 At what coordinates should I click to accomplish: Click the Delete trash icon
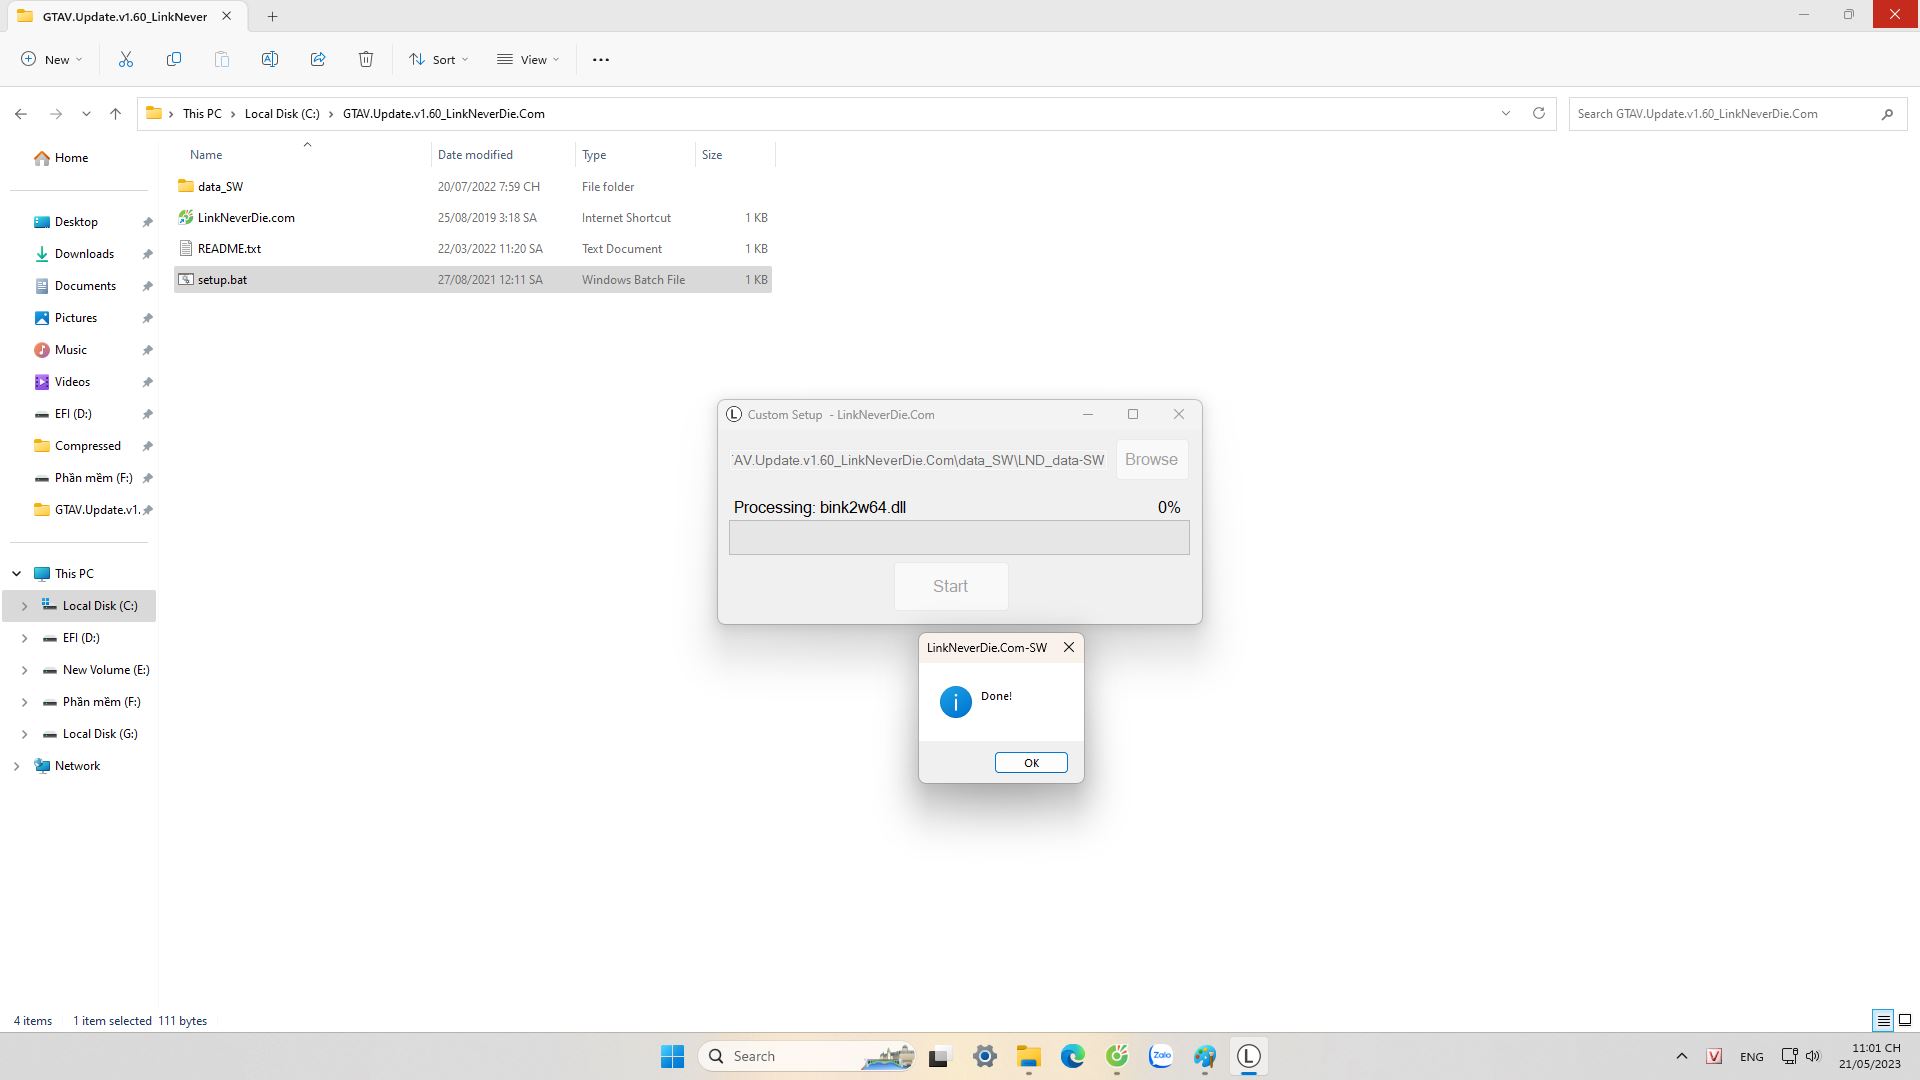point(366,60)
